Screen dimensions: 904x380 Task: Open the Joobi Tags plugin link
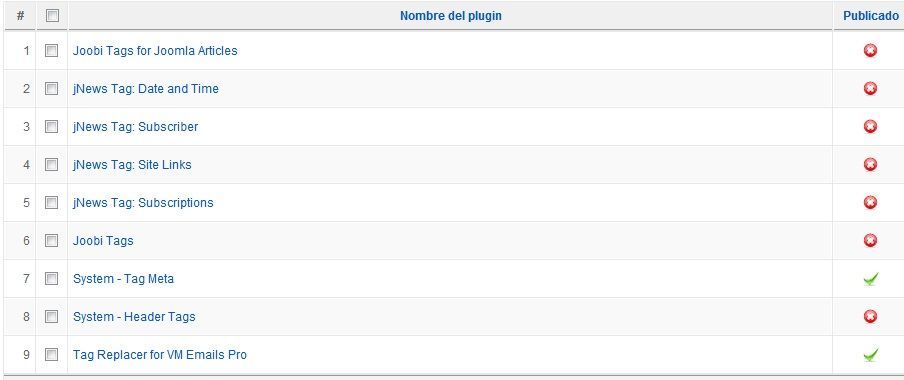click(103, 240)
